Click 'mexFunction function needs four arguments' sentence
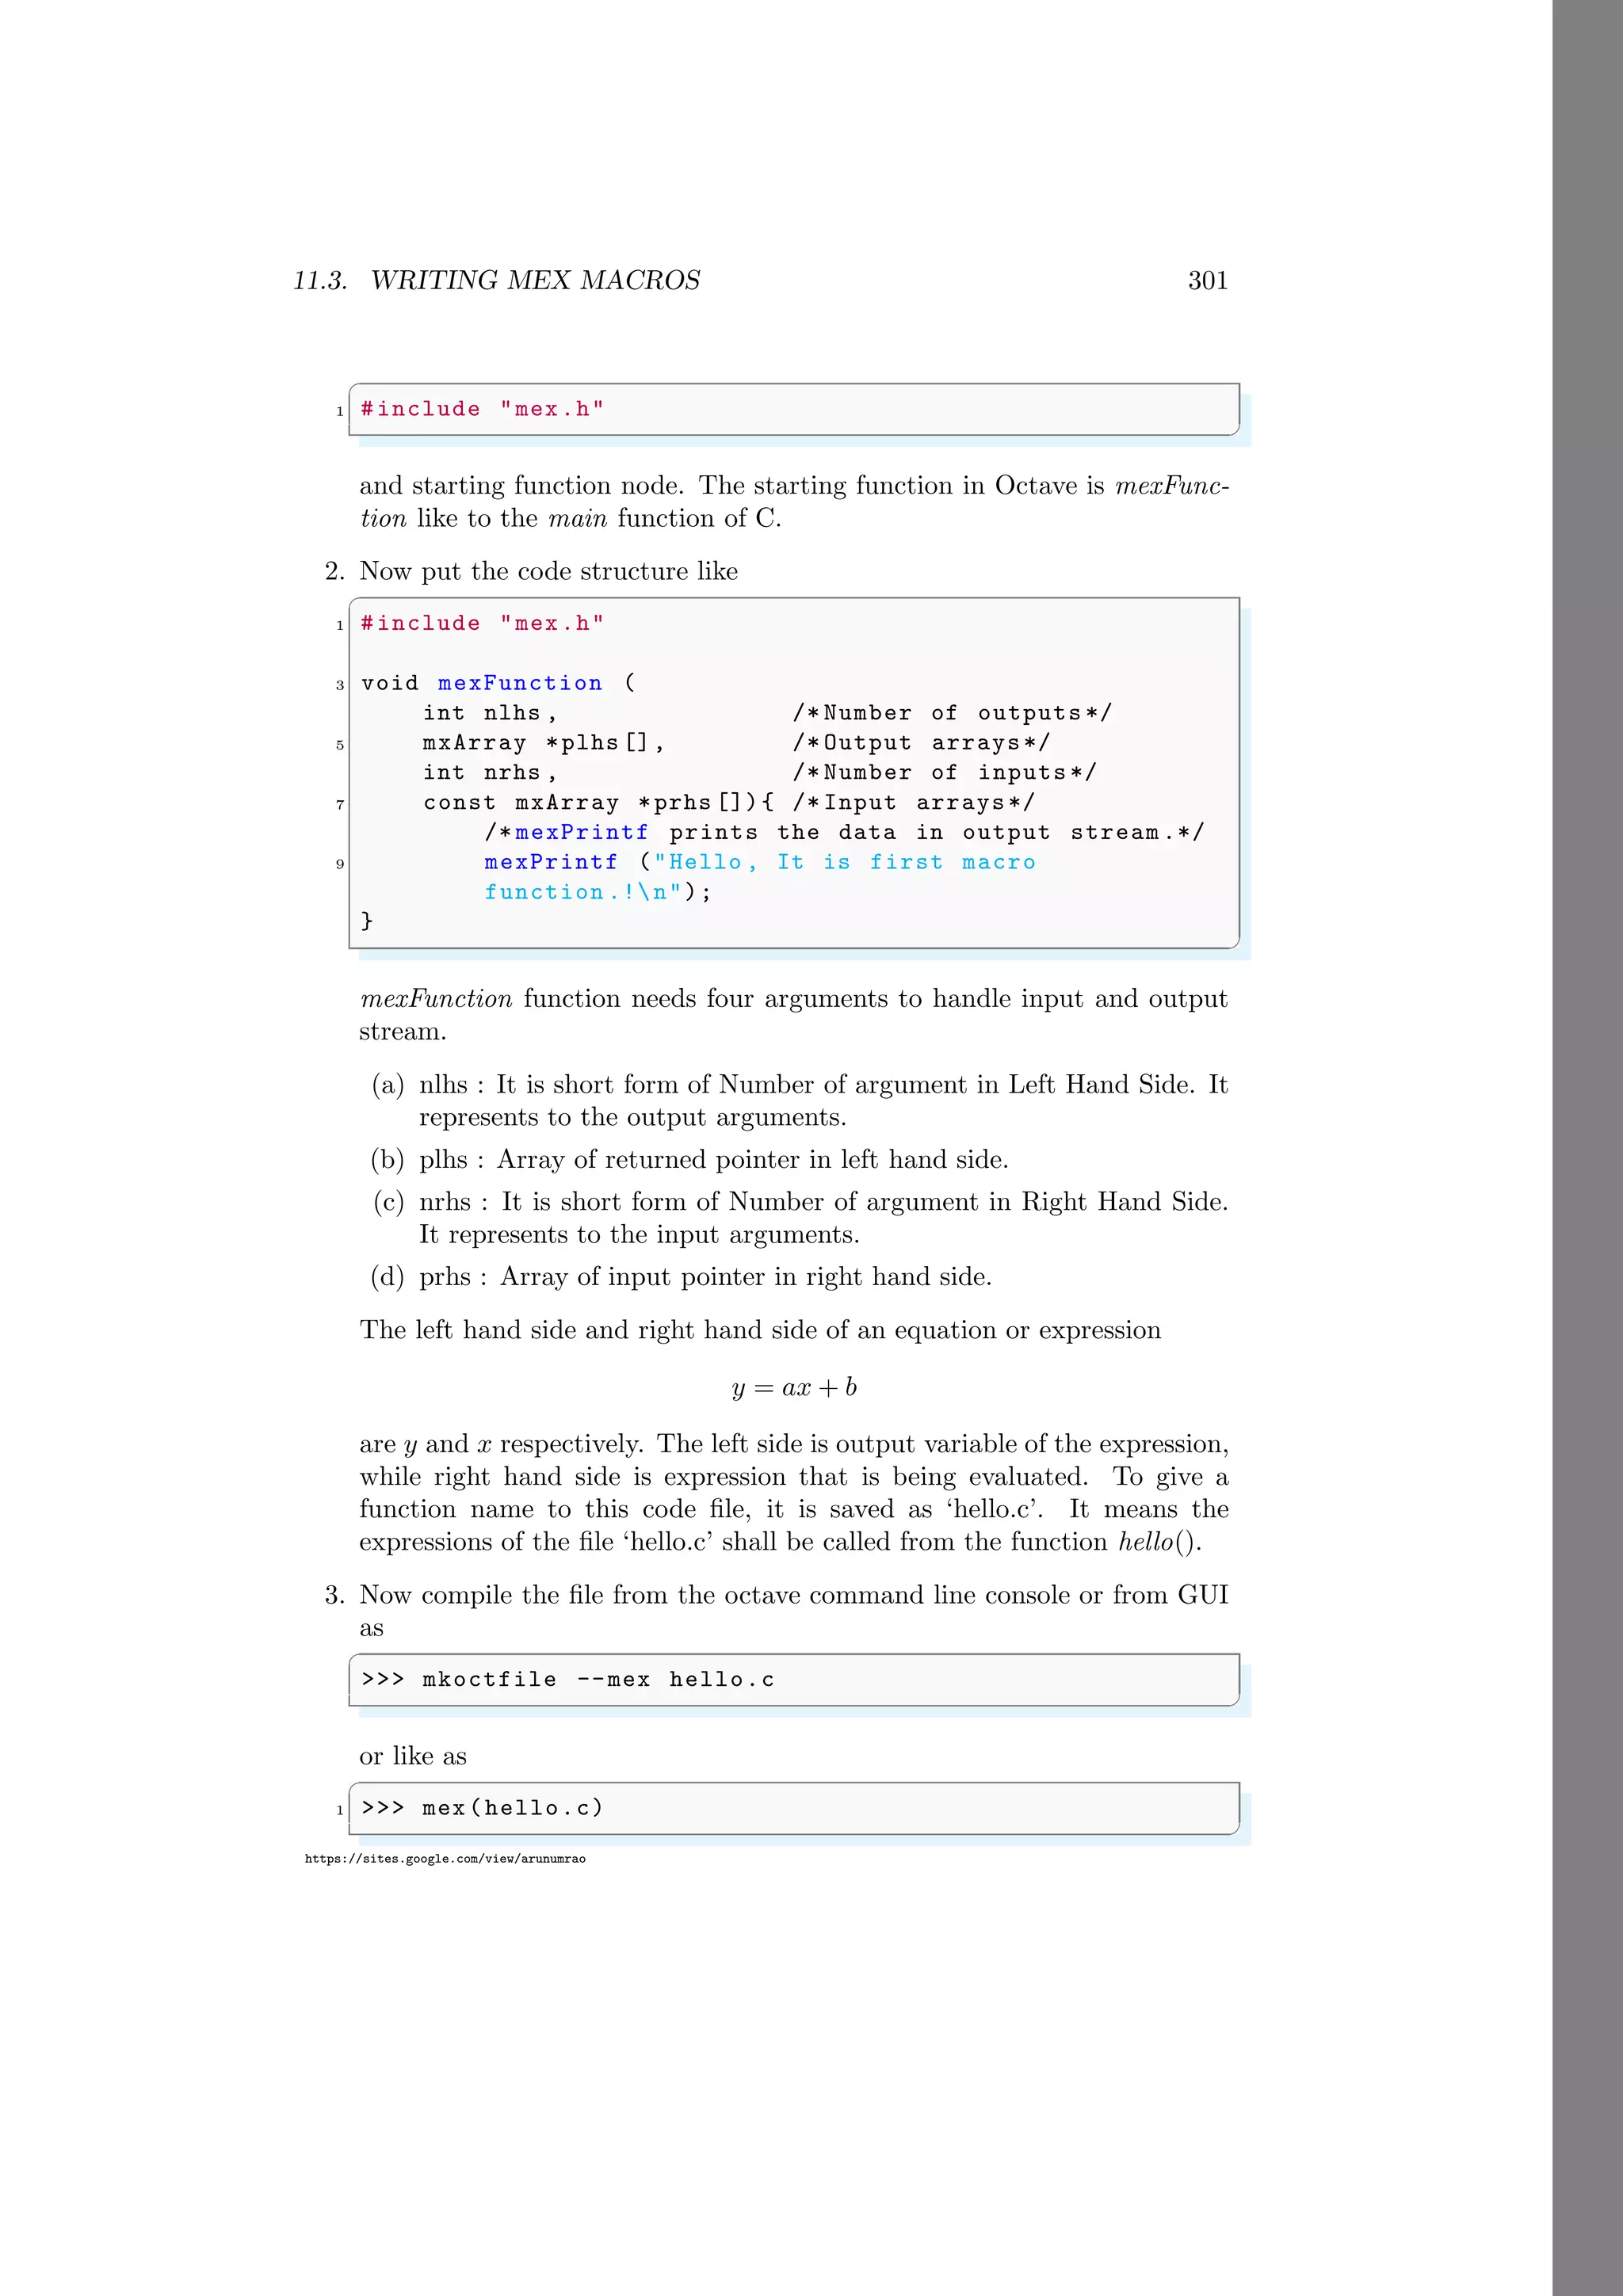1623x2296 pixels. tap(794, 1015)
